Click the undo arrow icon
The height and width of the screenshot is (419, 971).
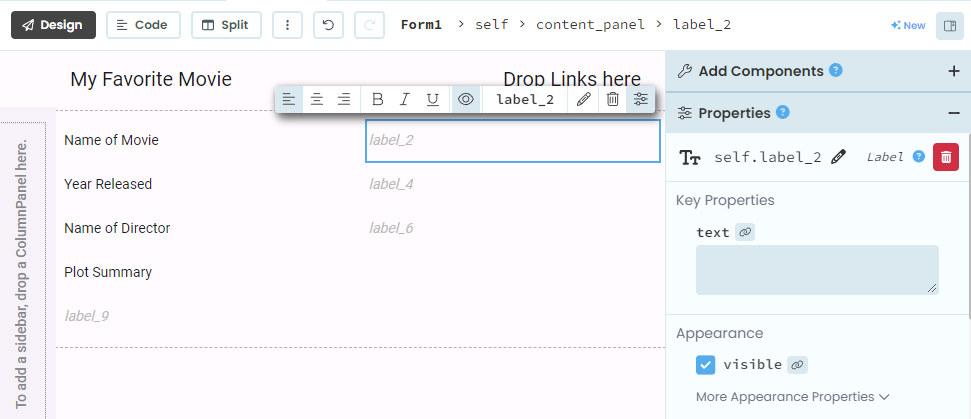click(328, 25)
